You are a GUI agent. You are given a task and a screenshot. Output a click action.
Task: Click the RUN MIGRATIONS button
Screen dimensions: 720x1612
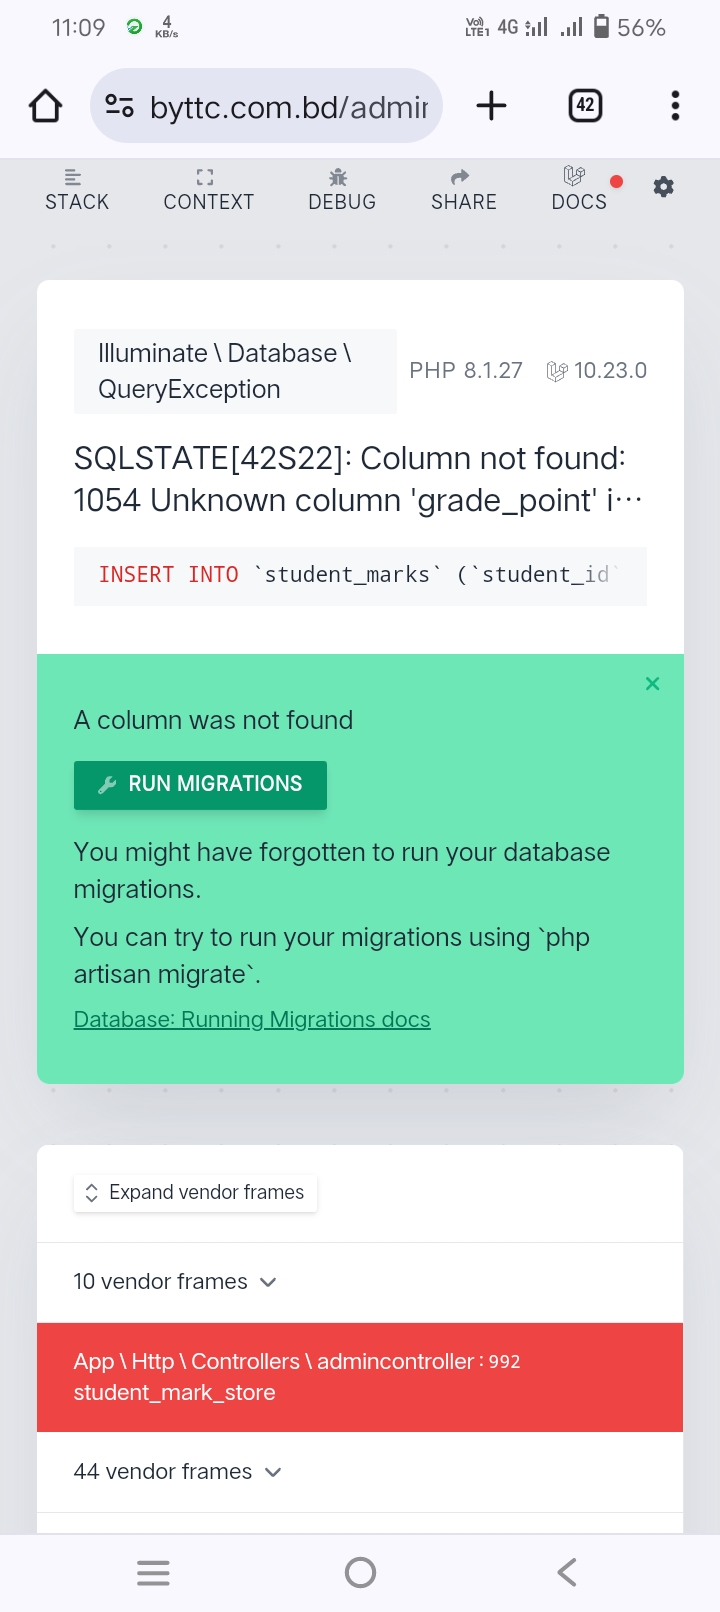point(200,785)
